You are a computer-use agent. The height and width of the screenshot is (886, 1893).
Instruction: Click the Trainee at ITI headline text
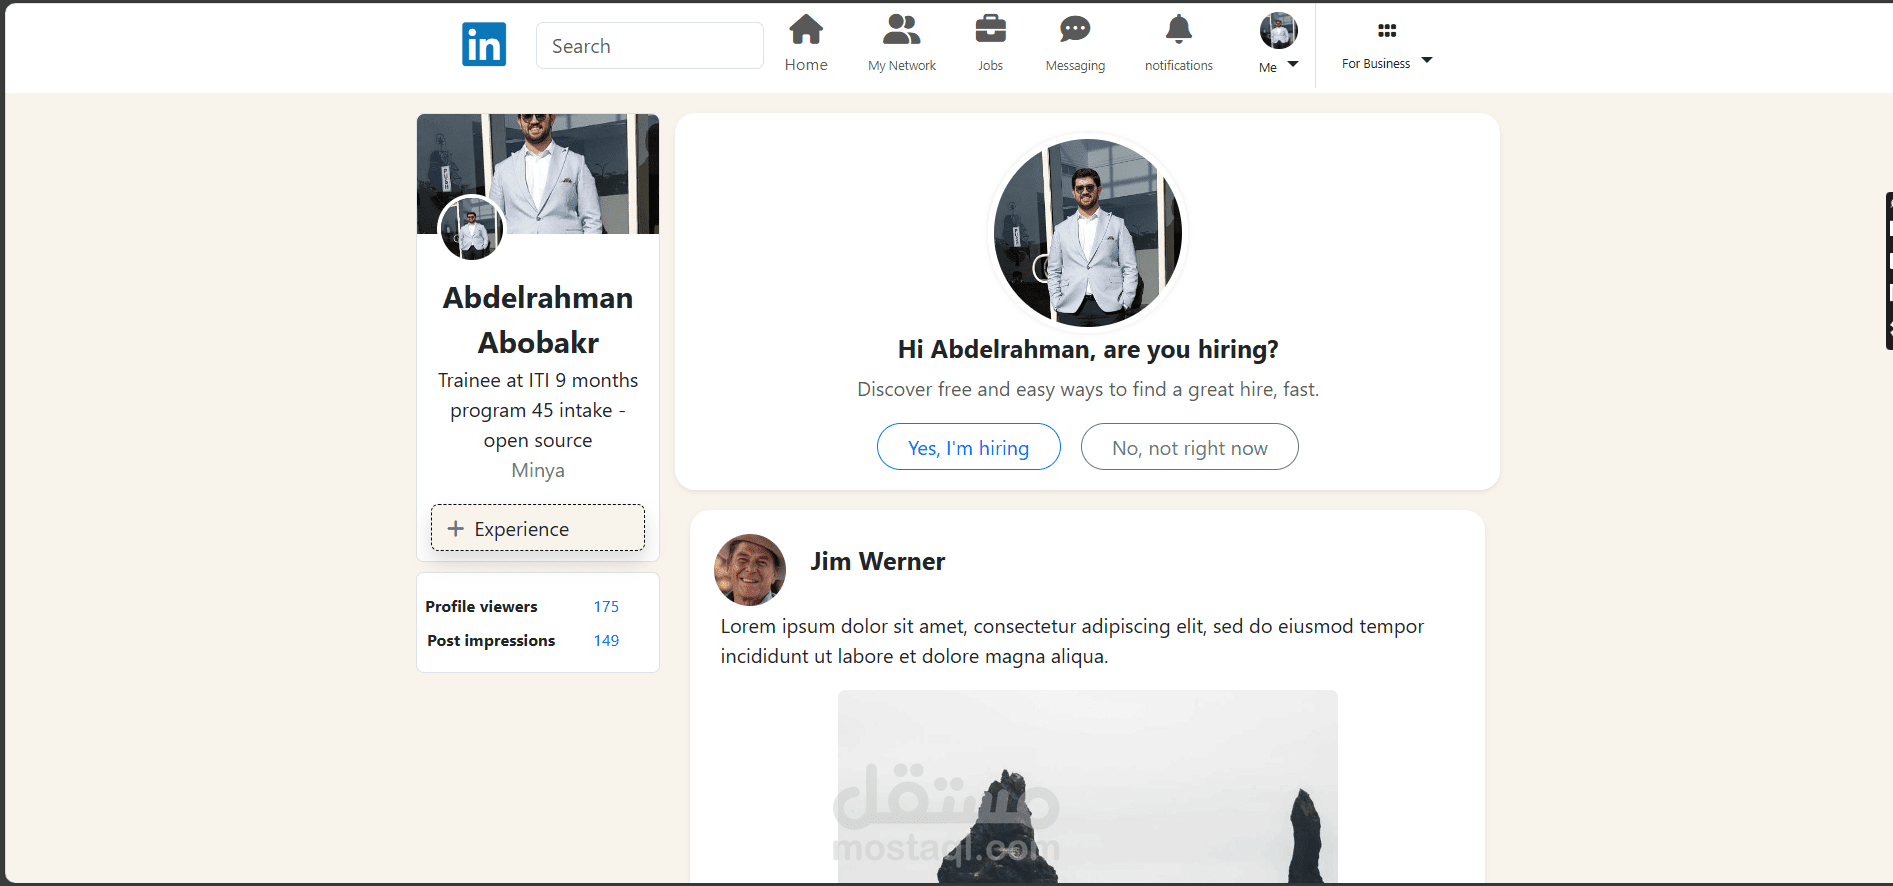(x=538, y=410)
